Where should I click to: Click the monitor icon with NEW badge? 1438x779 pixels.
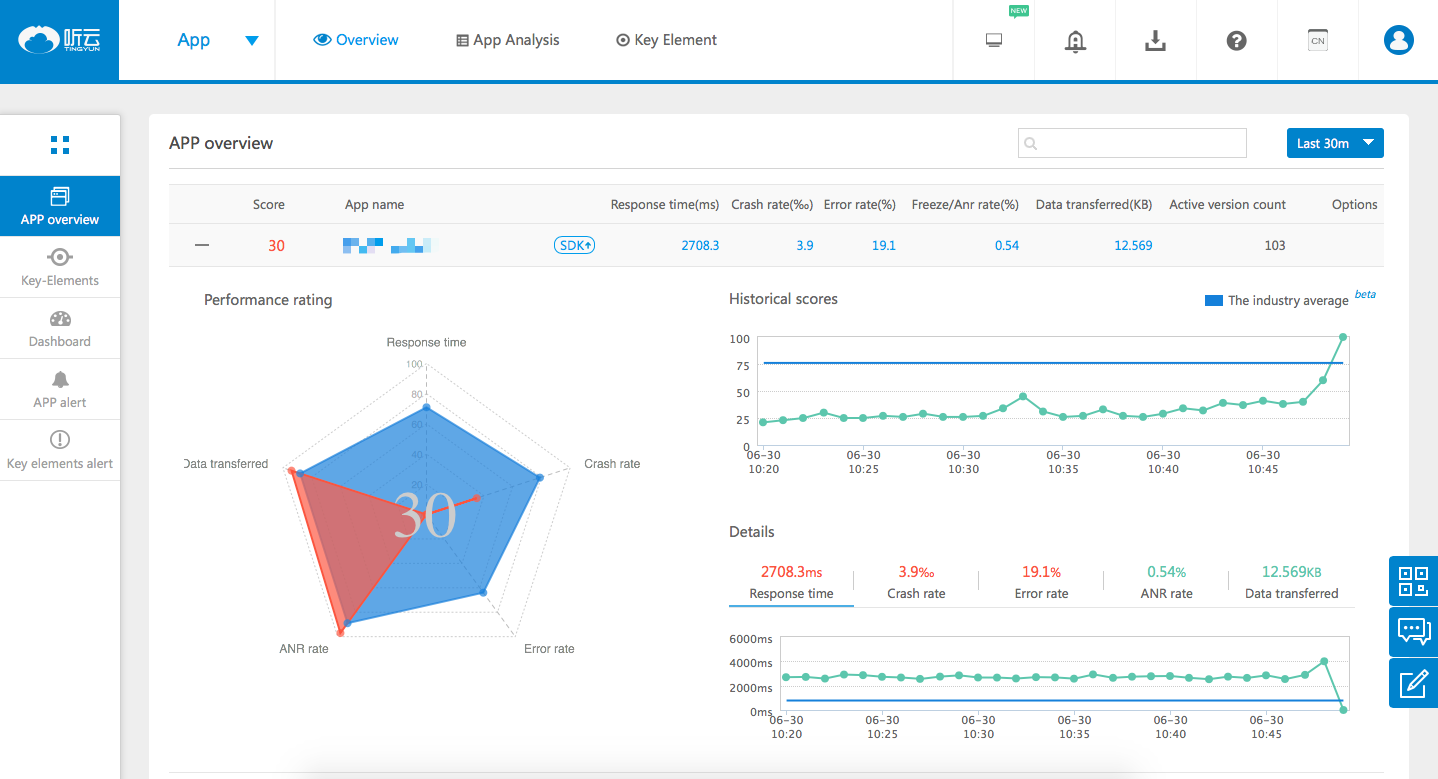pyautogui.click(x=994, y=41)
